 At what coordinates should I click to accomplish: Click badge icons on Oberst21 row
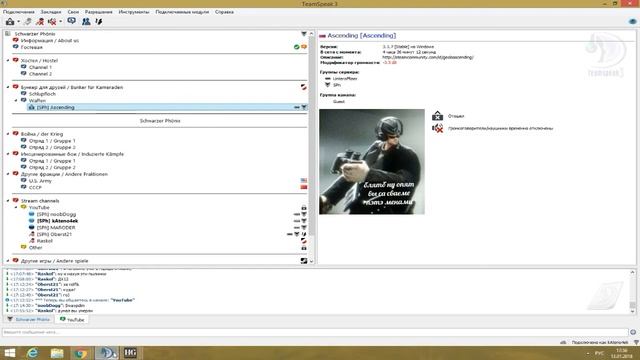tap(297, 234)
